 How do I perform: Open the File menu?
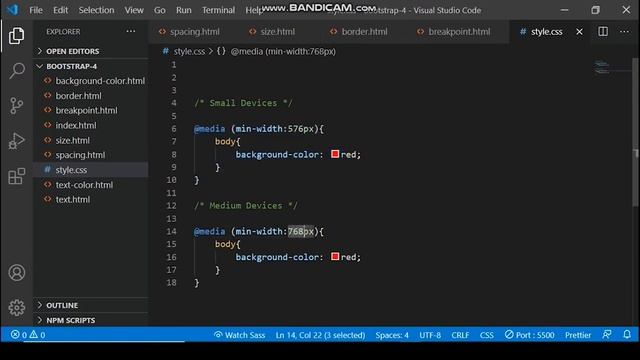pos(36,10)
